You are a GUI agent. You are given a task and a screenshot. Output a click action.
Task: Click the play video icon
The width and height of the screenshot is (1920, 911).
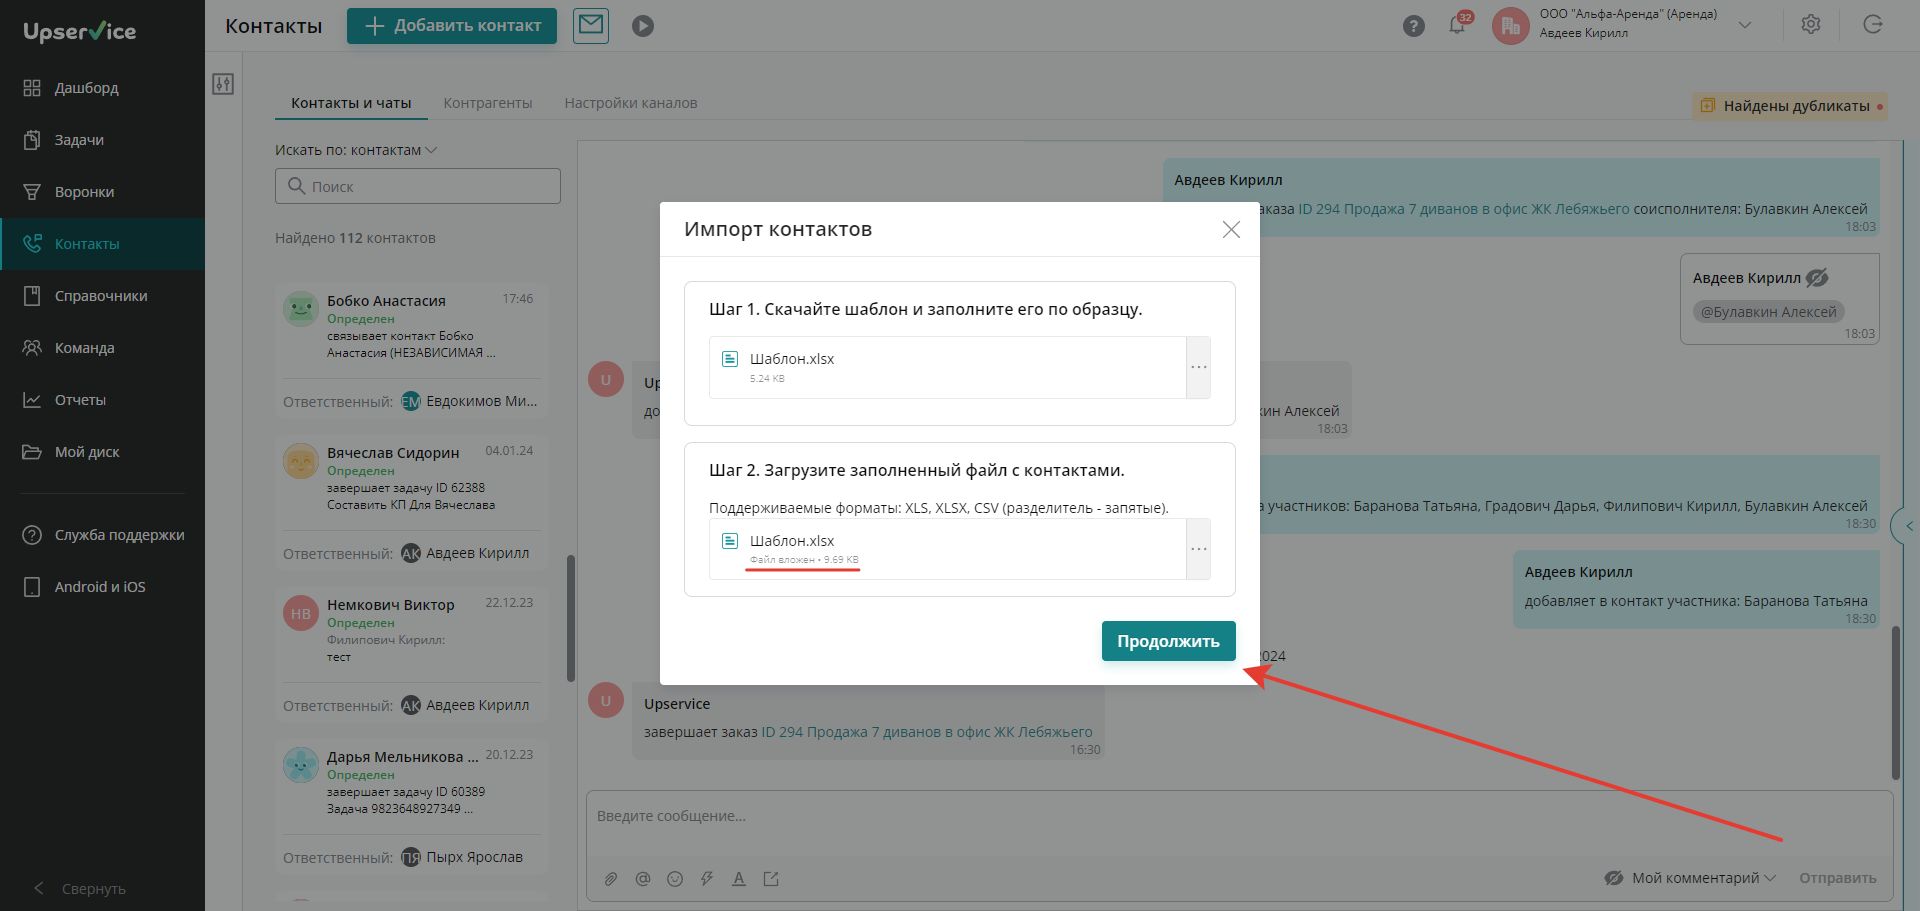[x=643, y=26]
